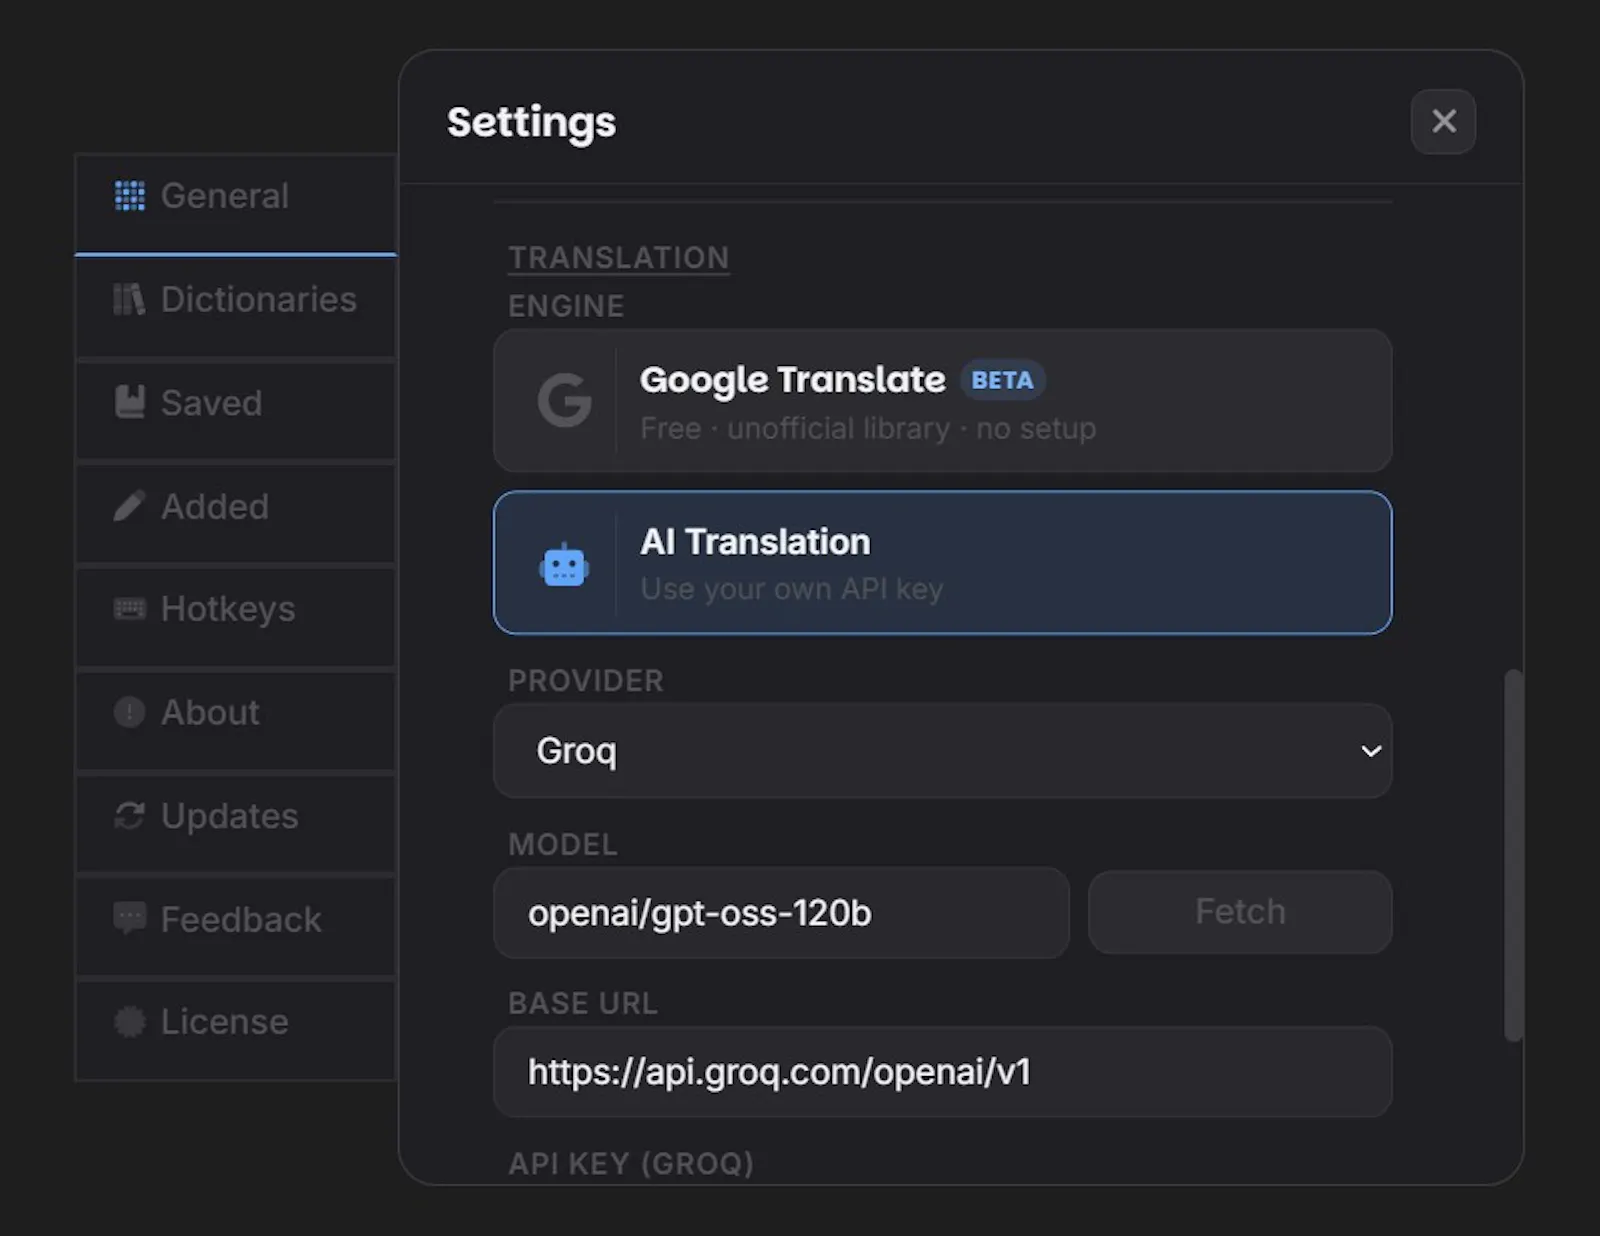This screenshot has height=1236, width=1600.
Task: Click the Fetch models button
Action: [1240, 912]
